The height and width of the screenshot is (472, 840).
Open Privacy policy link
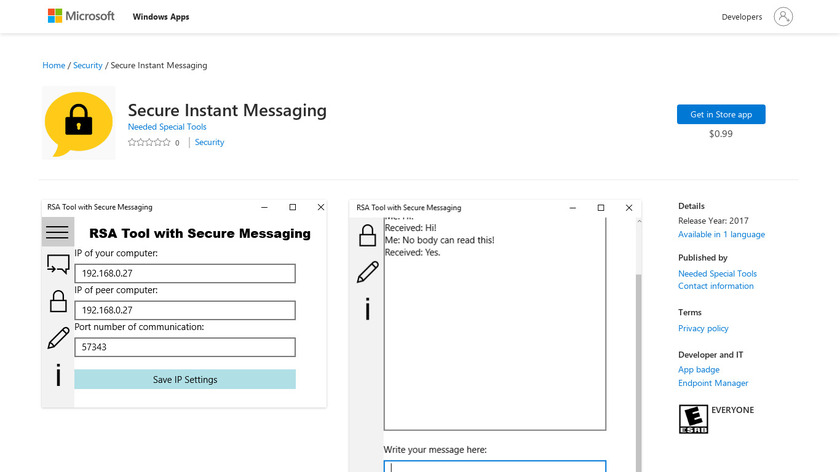point(703,328)
